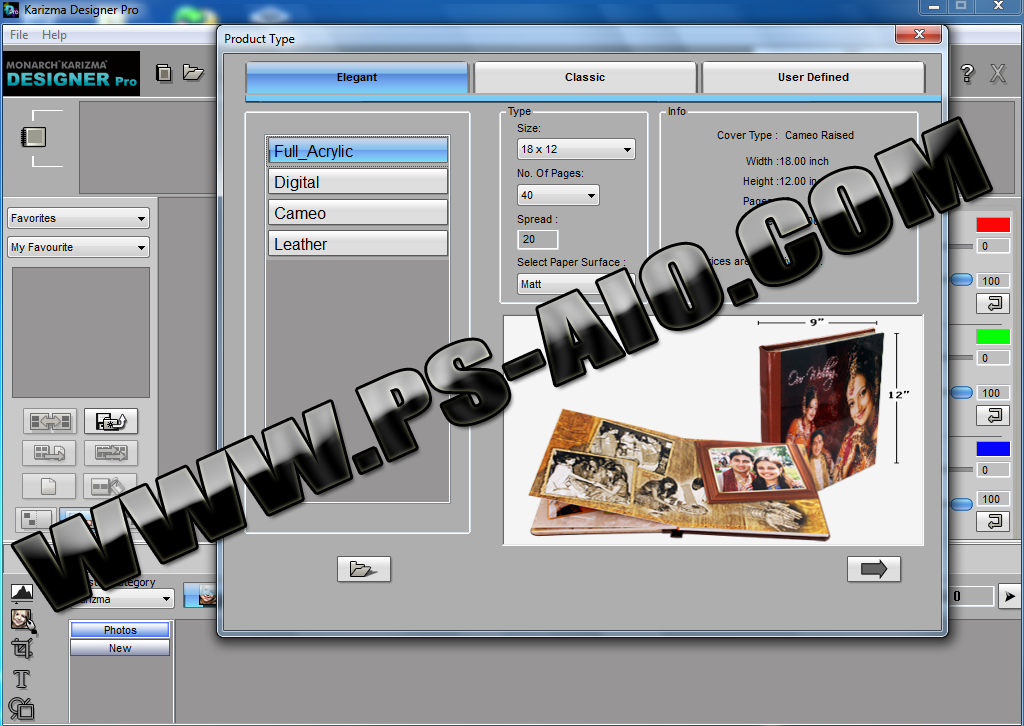
Task: Click the help question mark icon
Action: pos(967,73)
